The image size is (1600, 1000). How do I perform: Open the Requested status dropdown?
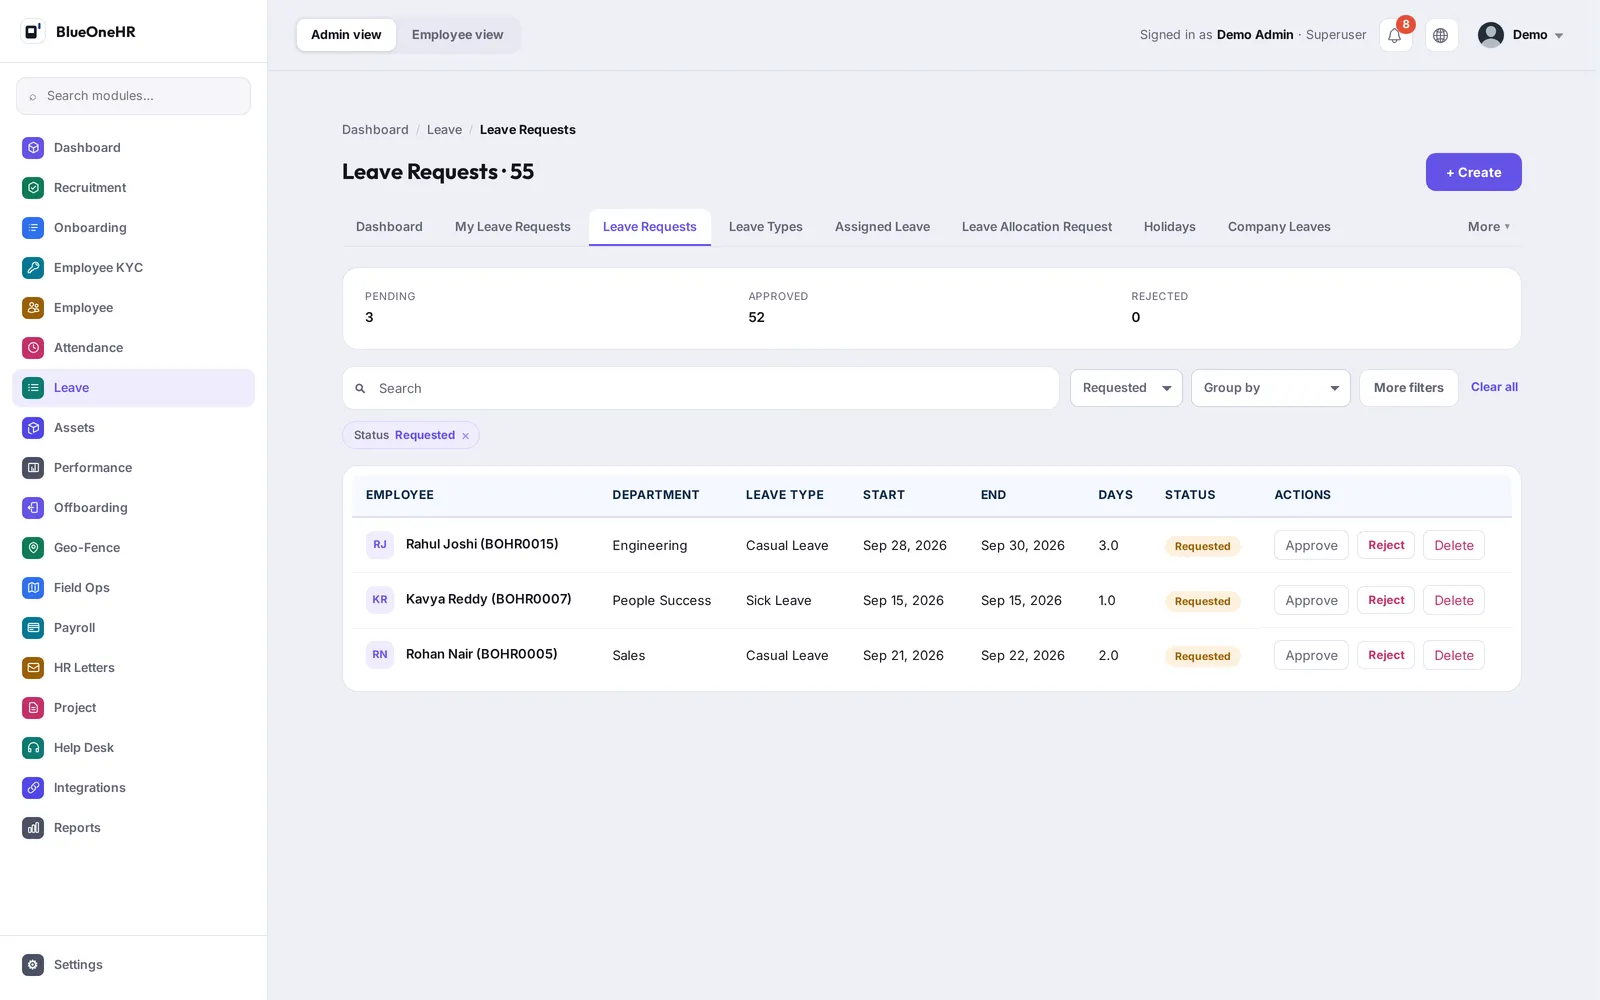tap(1126, 388)
